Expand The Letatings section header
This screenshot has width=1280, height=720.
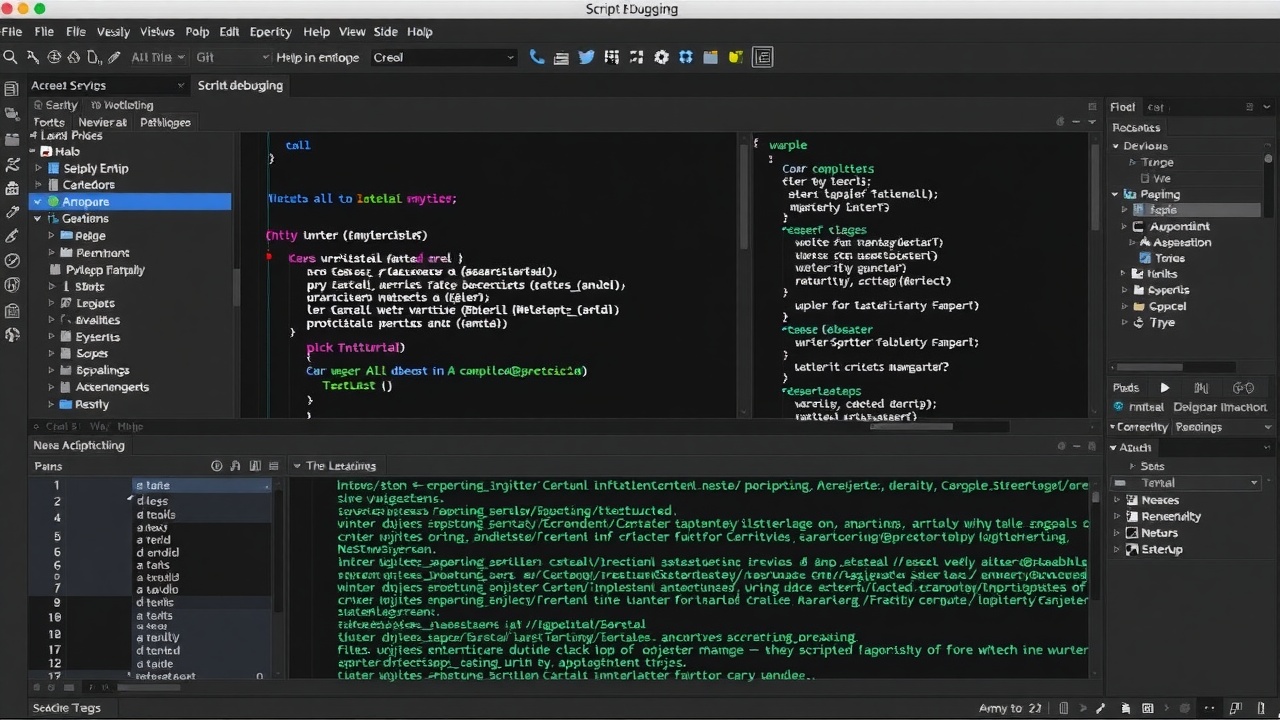coord(297,466)
